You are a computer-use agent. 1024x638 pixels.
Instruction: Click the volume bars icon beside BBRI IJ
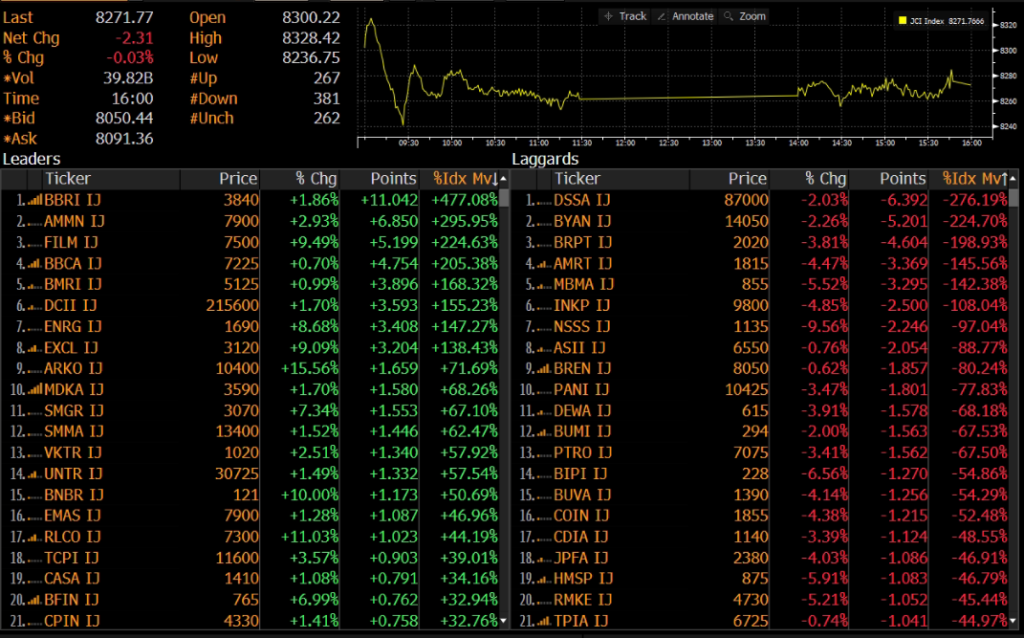(x=35, y=200)
